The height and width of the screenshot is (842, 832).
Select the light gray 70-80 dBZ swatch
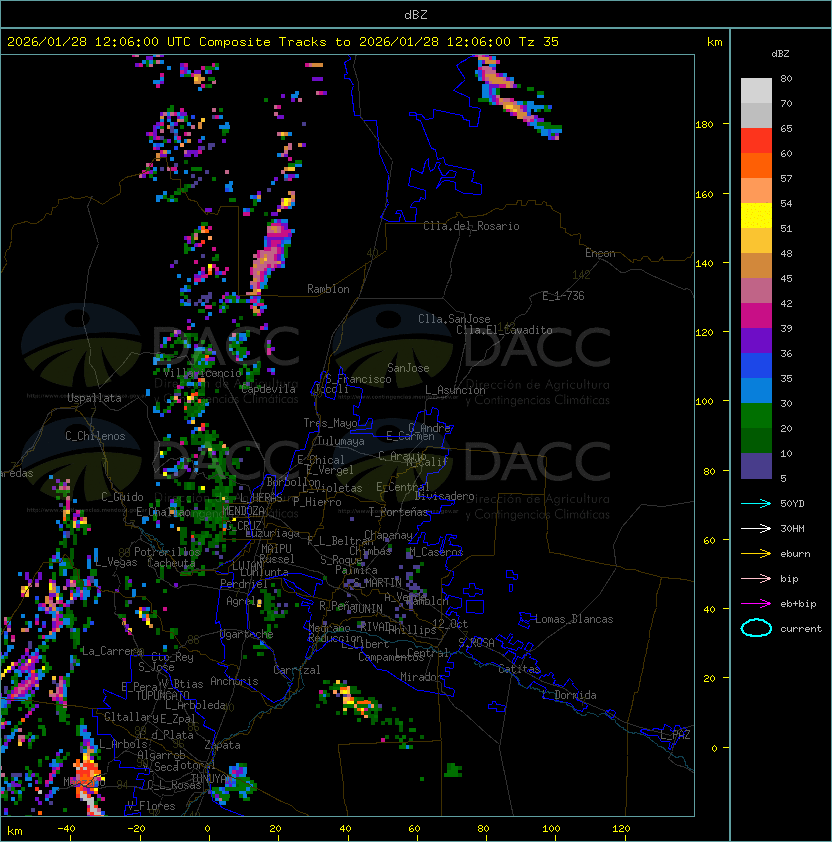click(756, 90)
